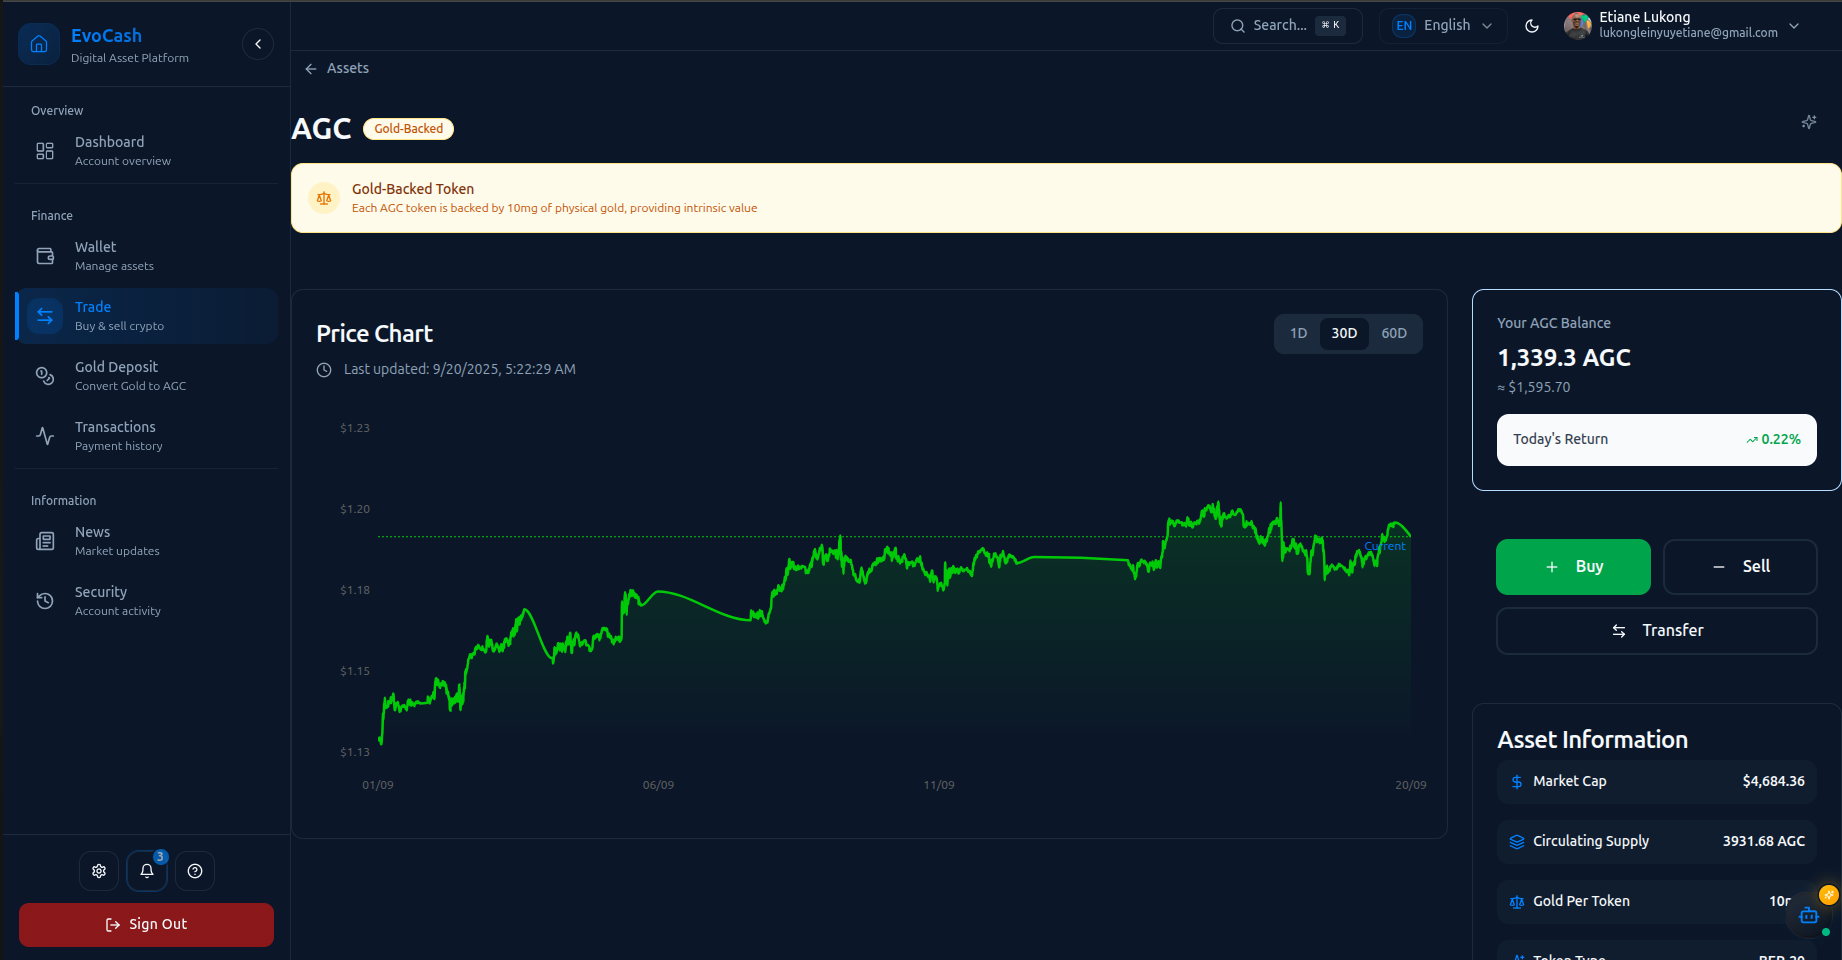Open Transactions via the activity icon
This screenshot has width=1842, height=960.
coord(44,435)
